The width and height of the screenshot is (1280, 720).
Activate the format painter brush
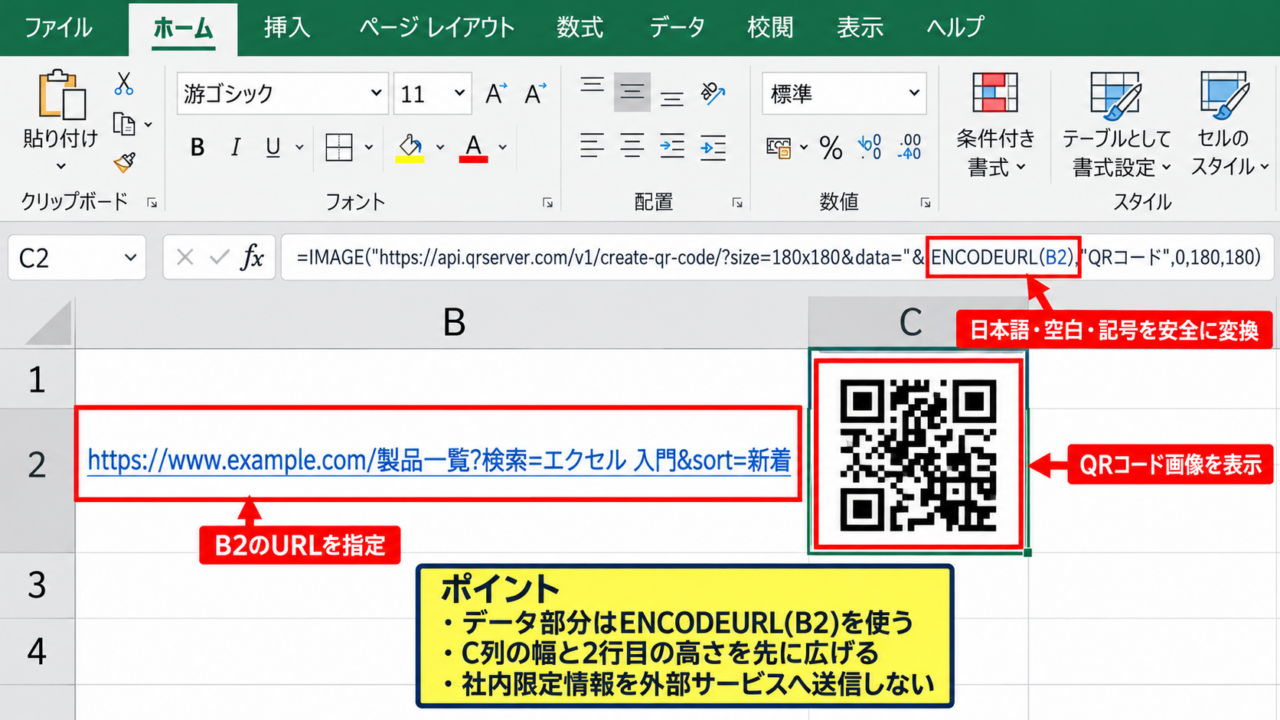124,162
